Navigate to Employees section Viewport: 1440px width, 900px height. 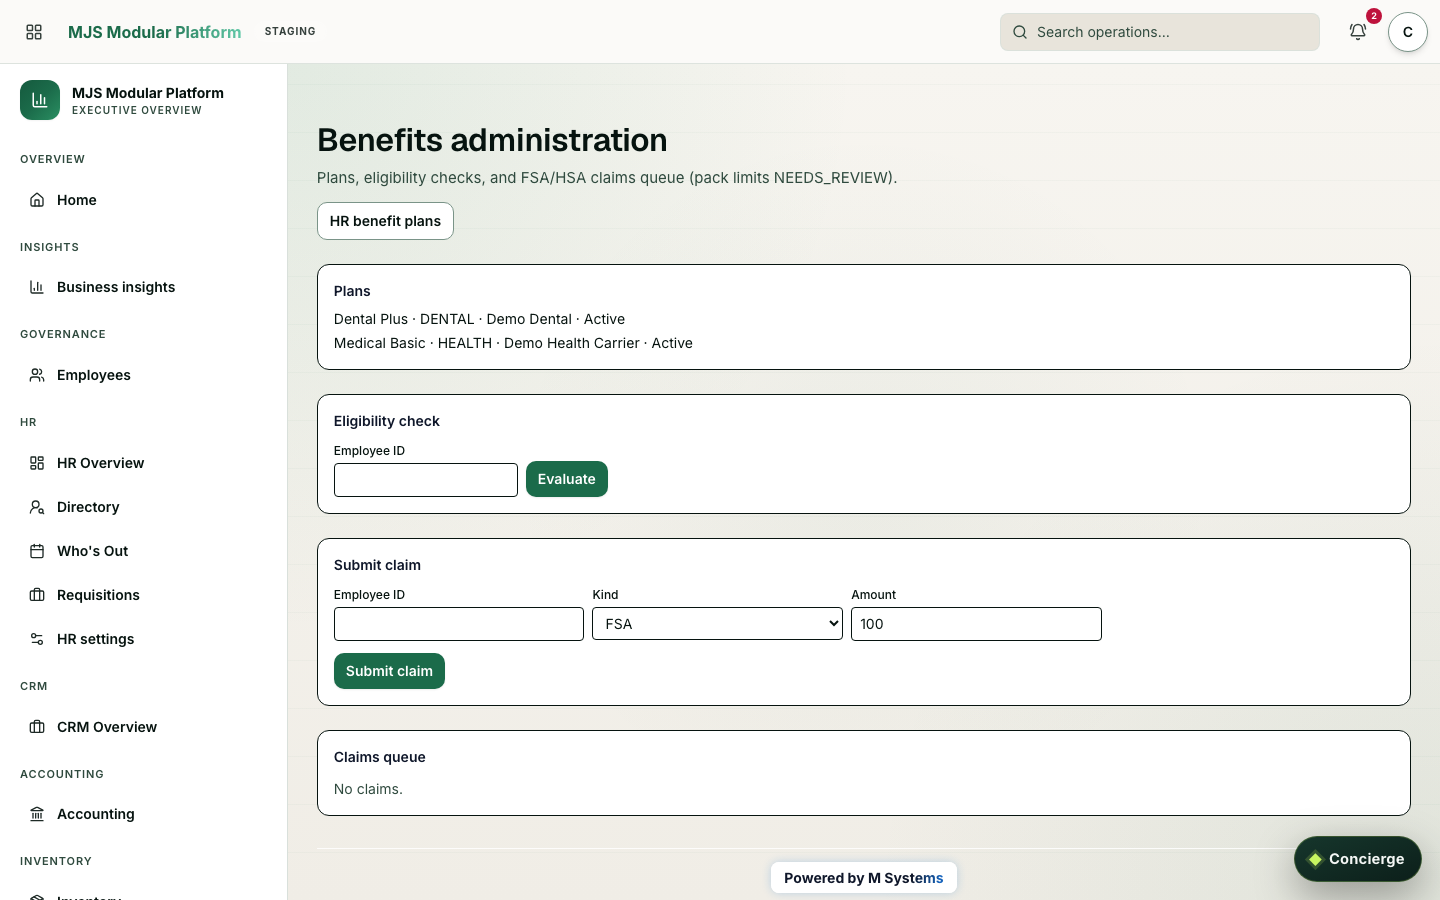click(x=143, y=375)
